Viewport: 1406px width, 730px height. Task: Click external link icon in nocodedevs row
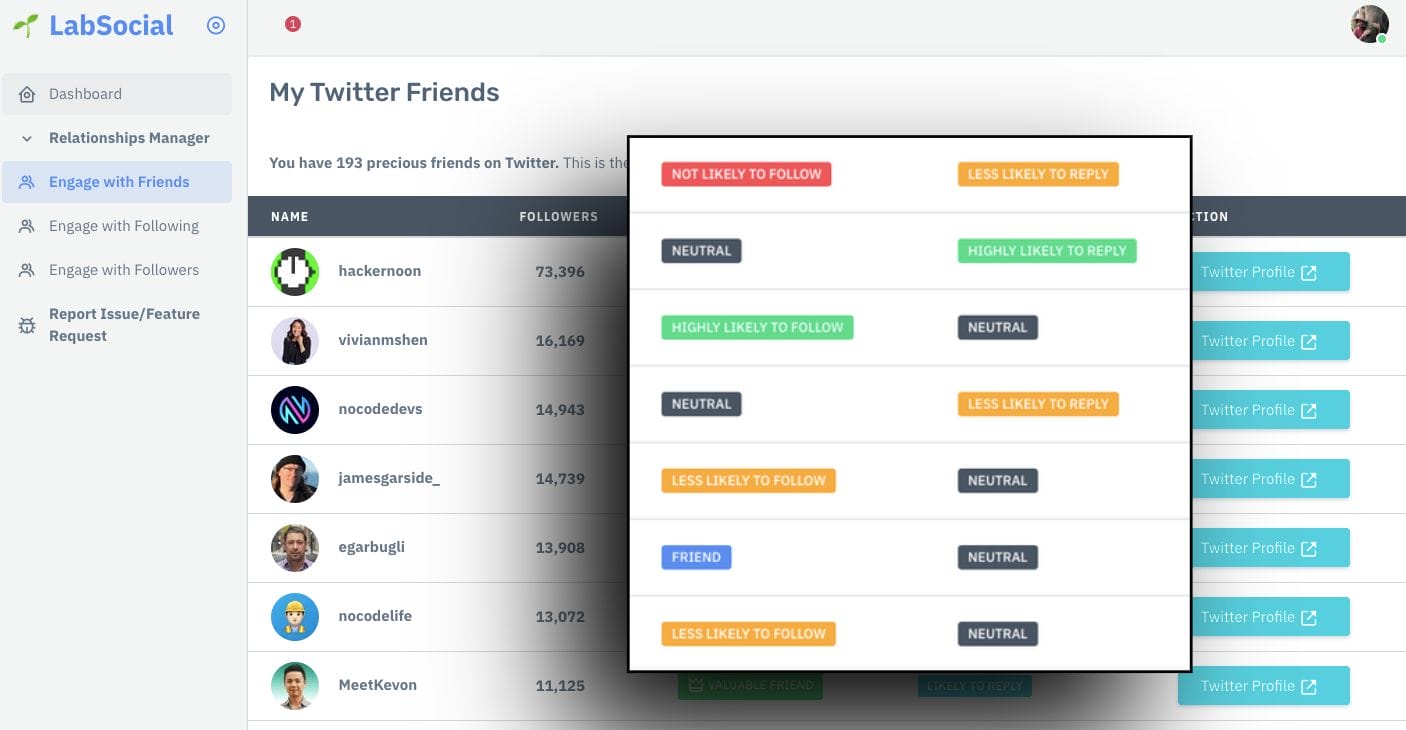[1308, 410]
